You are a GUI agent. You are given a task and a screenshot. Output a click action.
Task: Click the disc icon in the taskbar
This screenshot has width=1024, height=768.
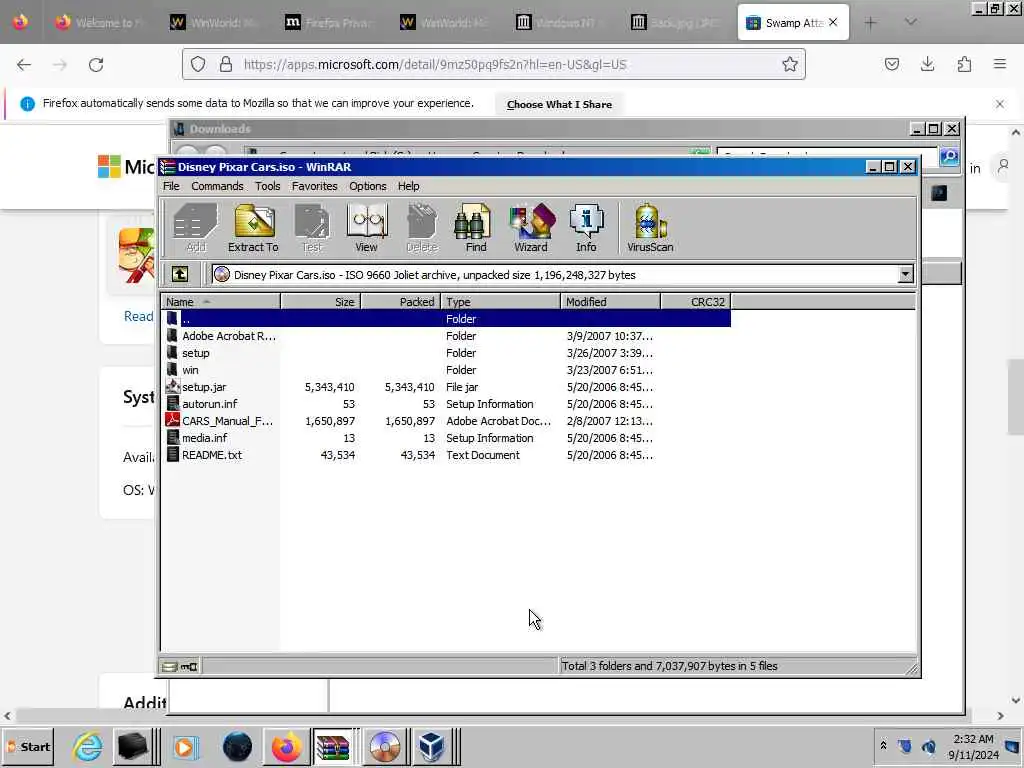pyautogui.click(x=384, y=746)
